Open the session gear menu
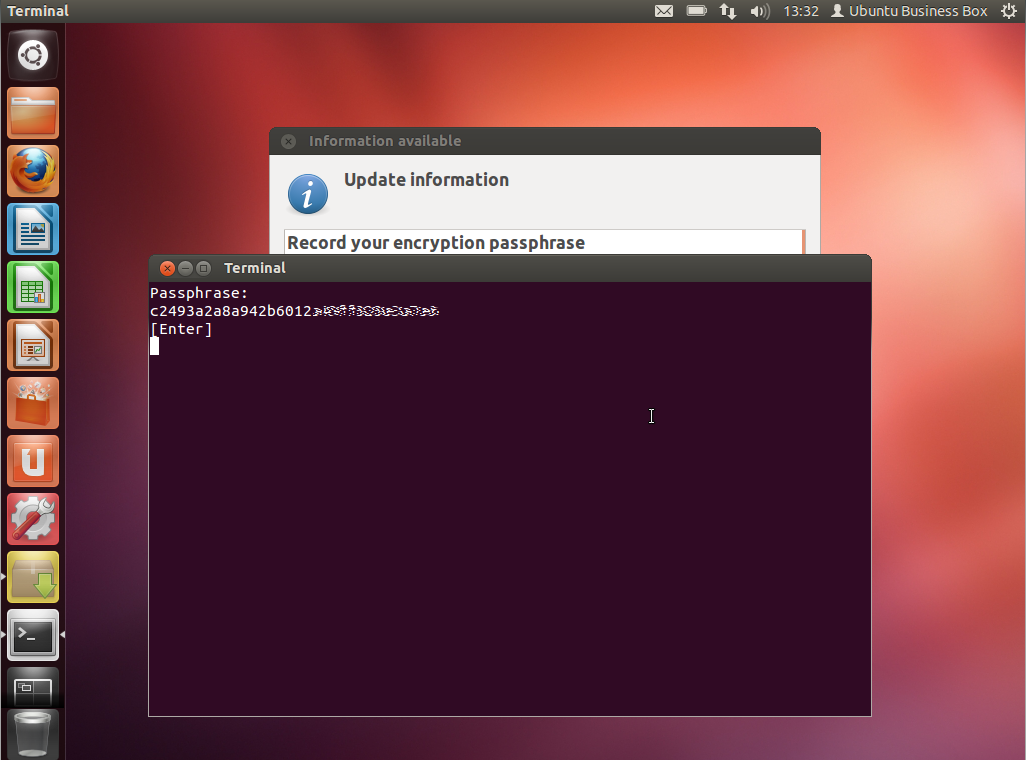1026x760 pixels. tap(1008, 11)
